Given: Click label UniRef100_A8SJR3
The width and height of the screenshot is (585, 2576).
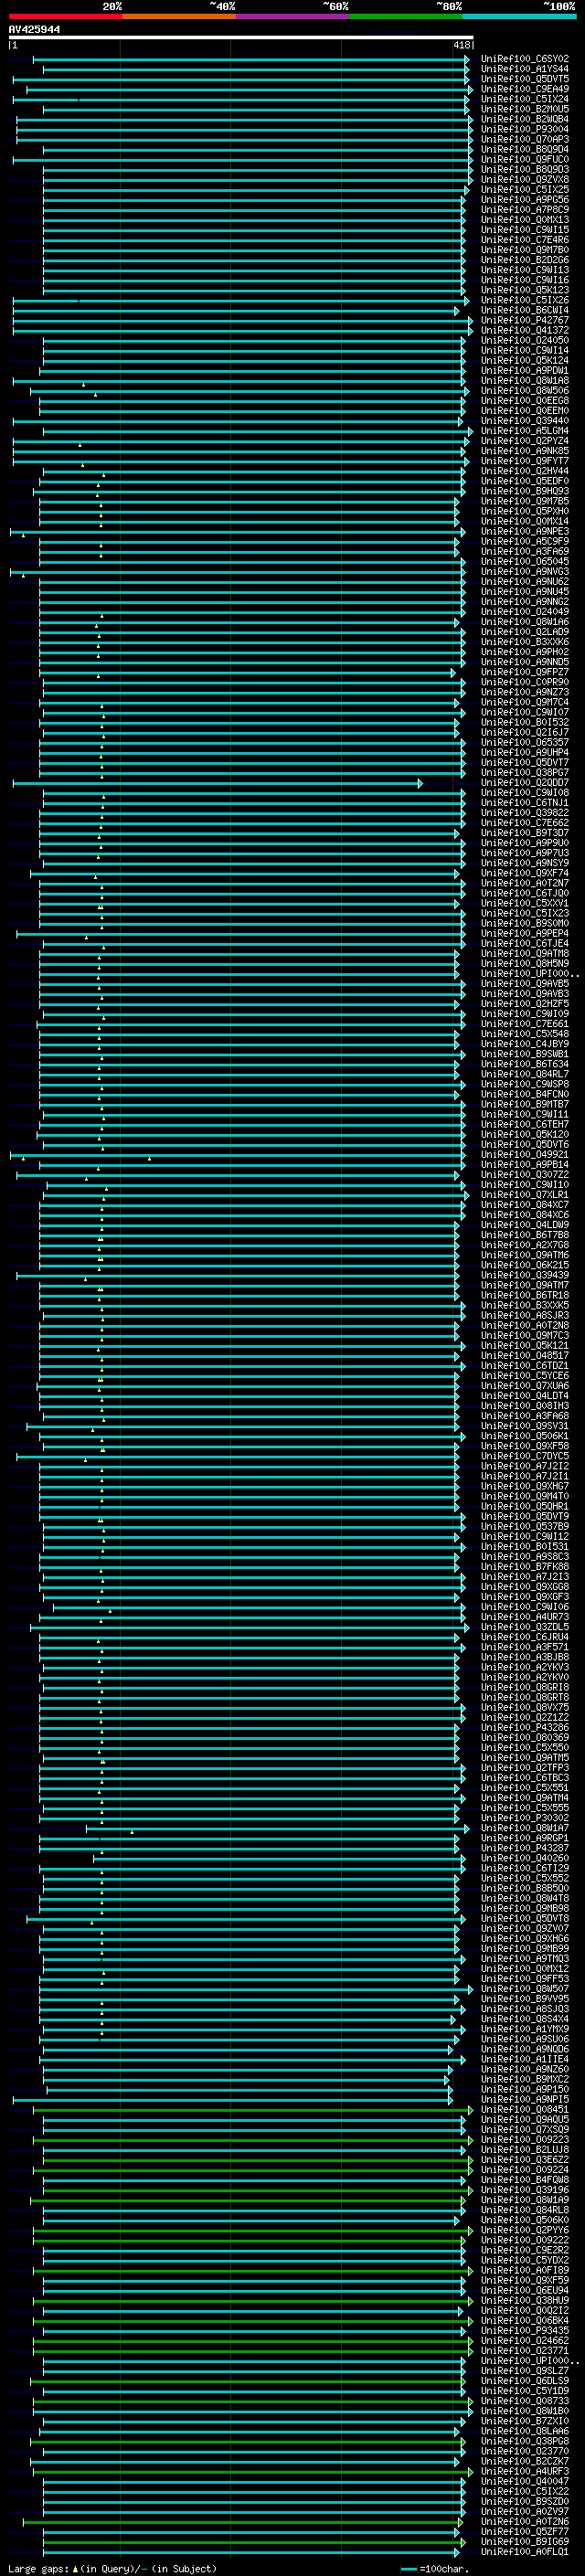Looking at the screenshot, I should pyautogui.click(x=525, y=1315).
